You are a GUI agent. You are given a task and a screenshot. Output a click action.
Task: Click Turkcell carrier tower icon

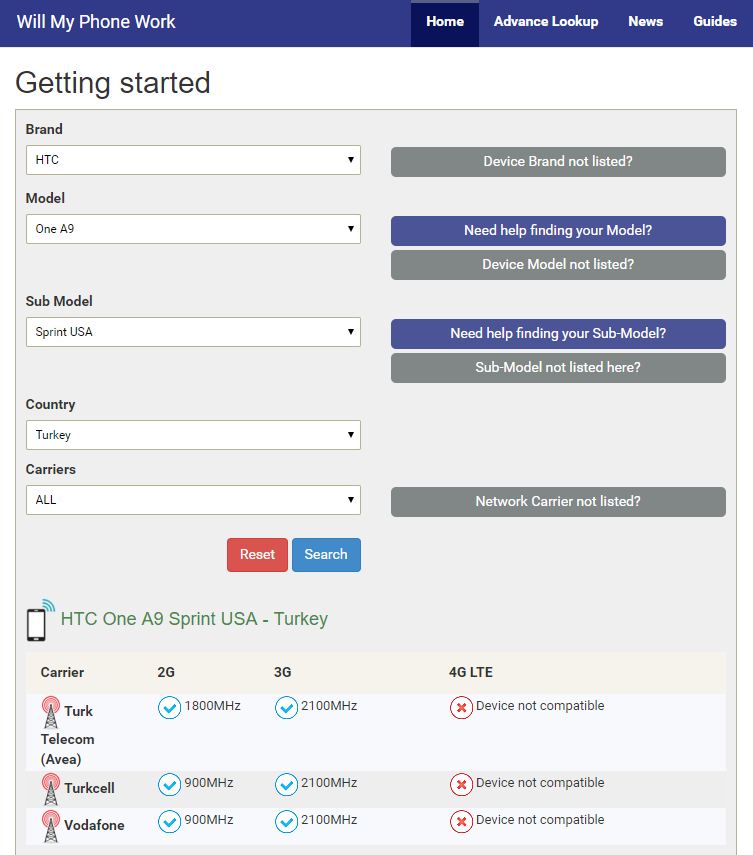pos(51,789)
